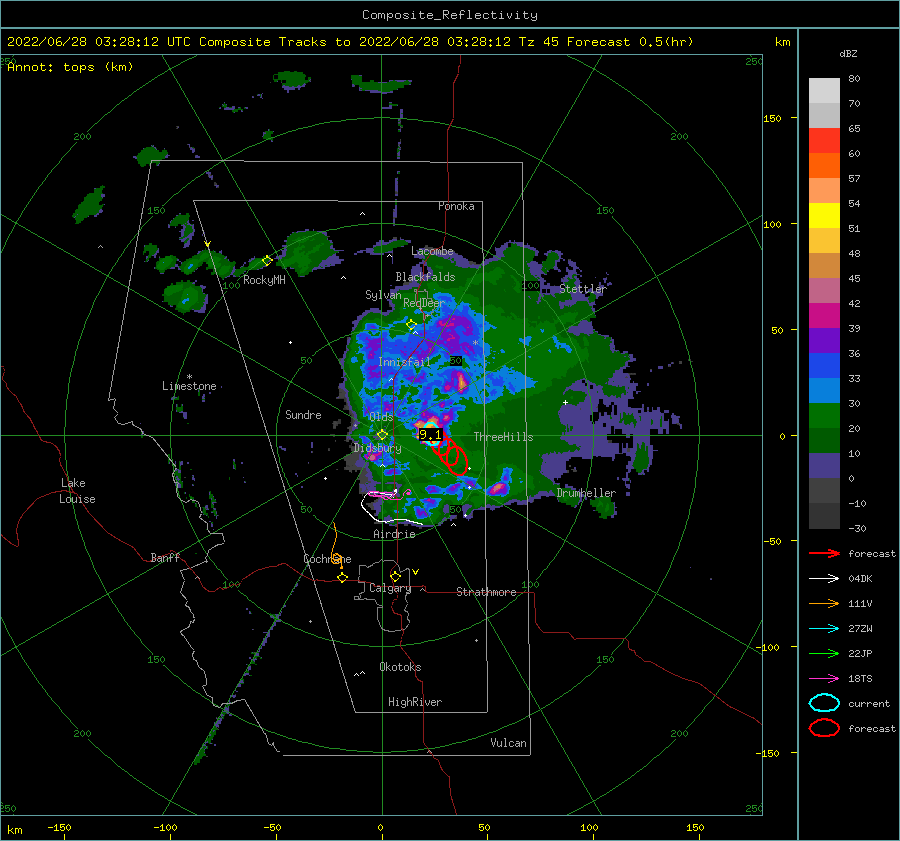Image resolution: width=900 pixels, height=841 pixels.
Task: Select the orange 111V track arrow
Action: tap(824, 603)
